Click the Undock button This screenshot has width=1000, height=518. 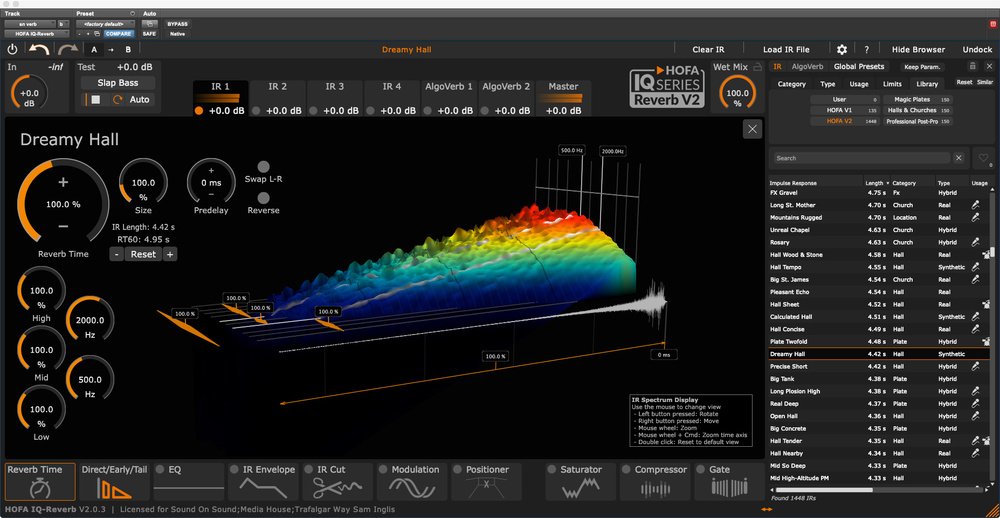pyautogui.click(x=977, y=49)
